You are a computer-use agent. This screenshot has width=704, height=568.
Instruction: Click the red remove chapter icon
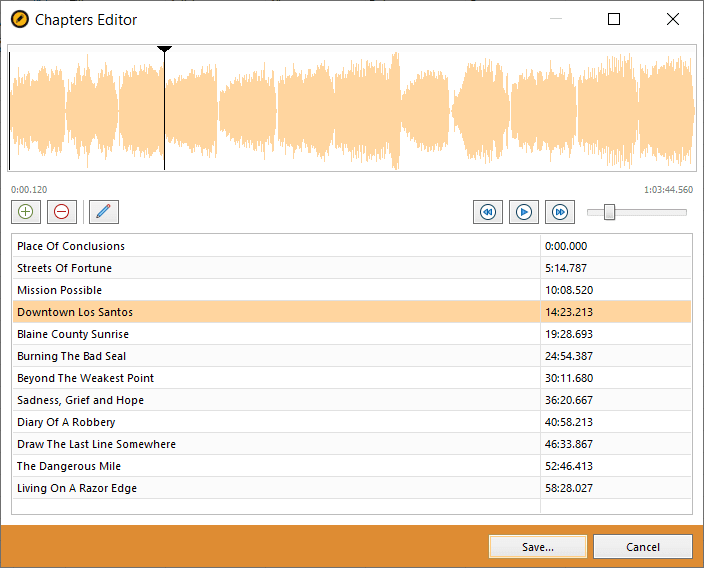62,212
